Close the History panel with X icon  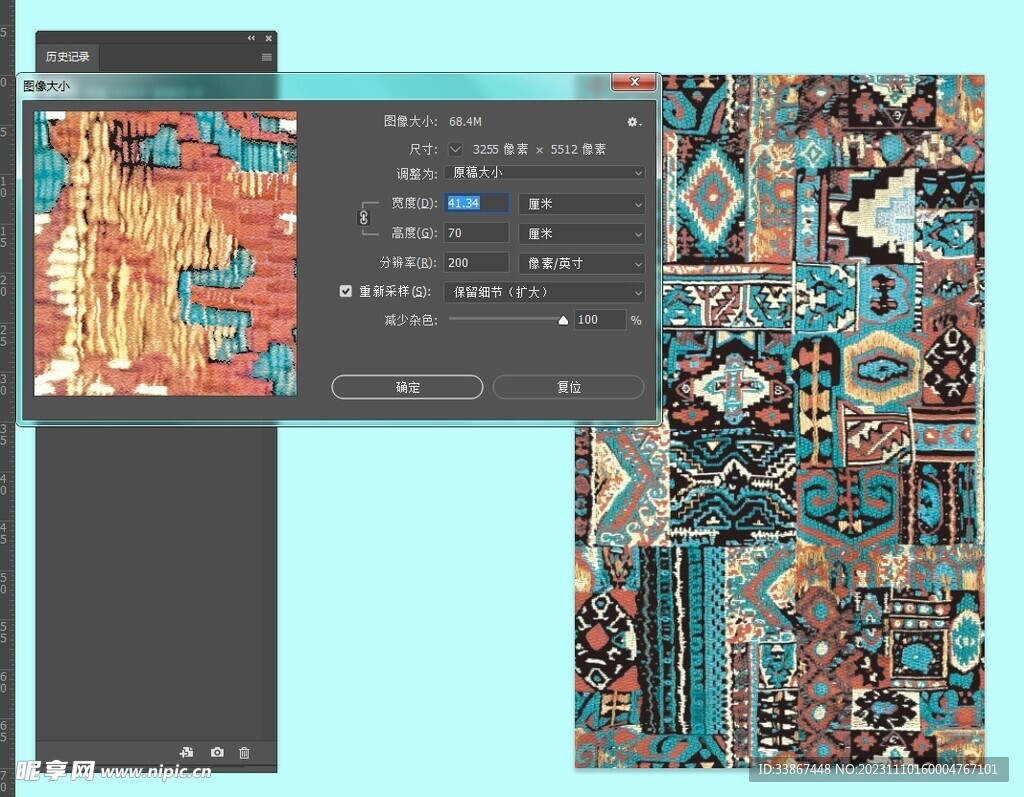tap(268, 38)
